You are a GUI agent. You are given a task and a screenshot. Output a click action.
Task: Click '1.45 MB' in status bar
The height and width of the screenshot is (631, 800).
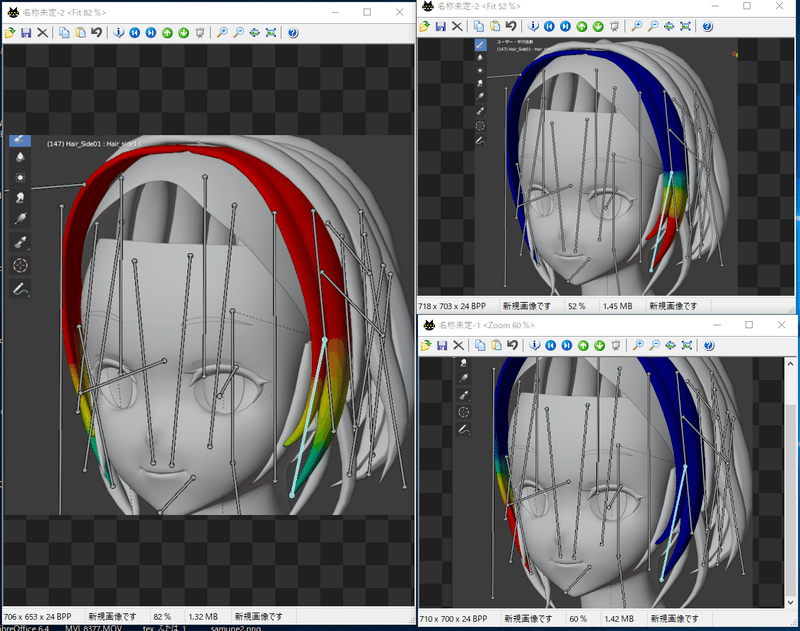617,306
